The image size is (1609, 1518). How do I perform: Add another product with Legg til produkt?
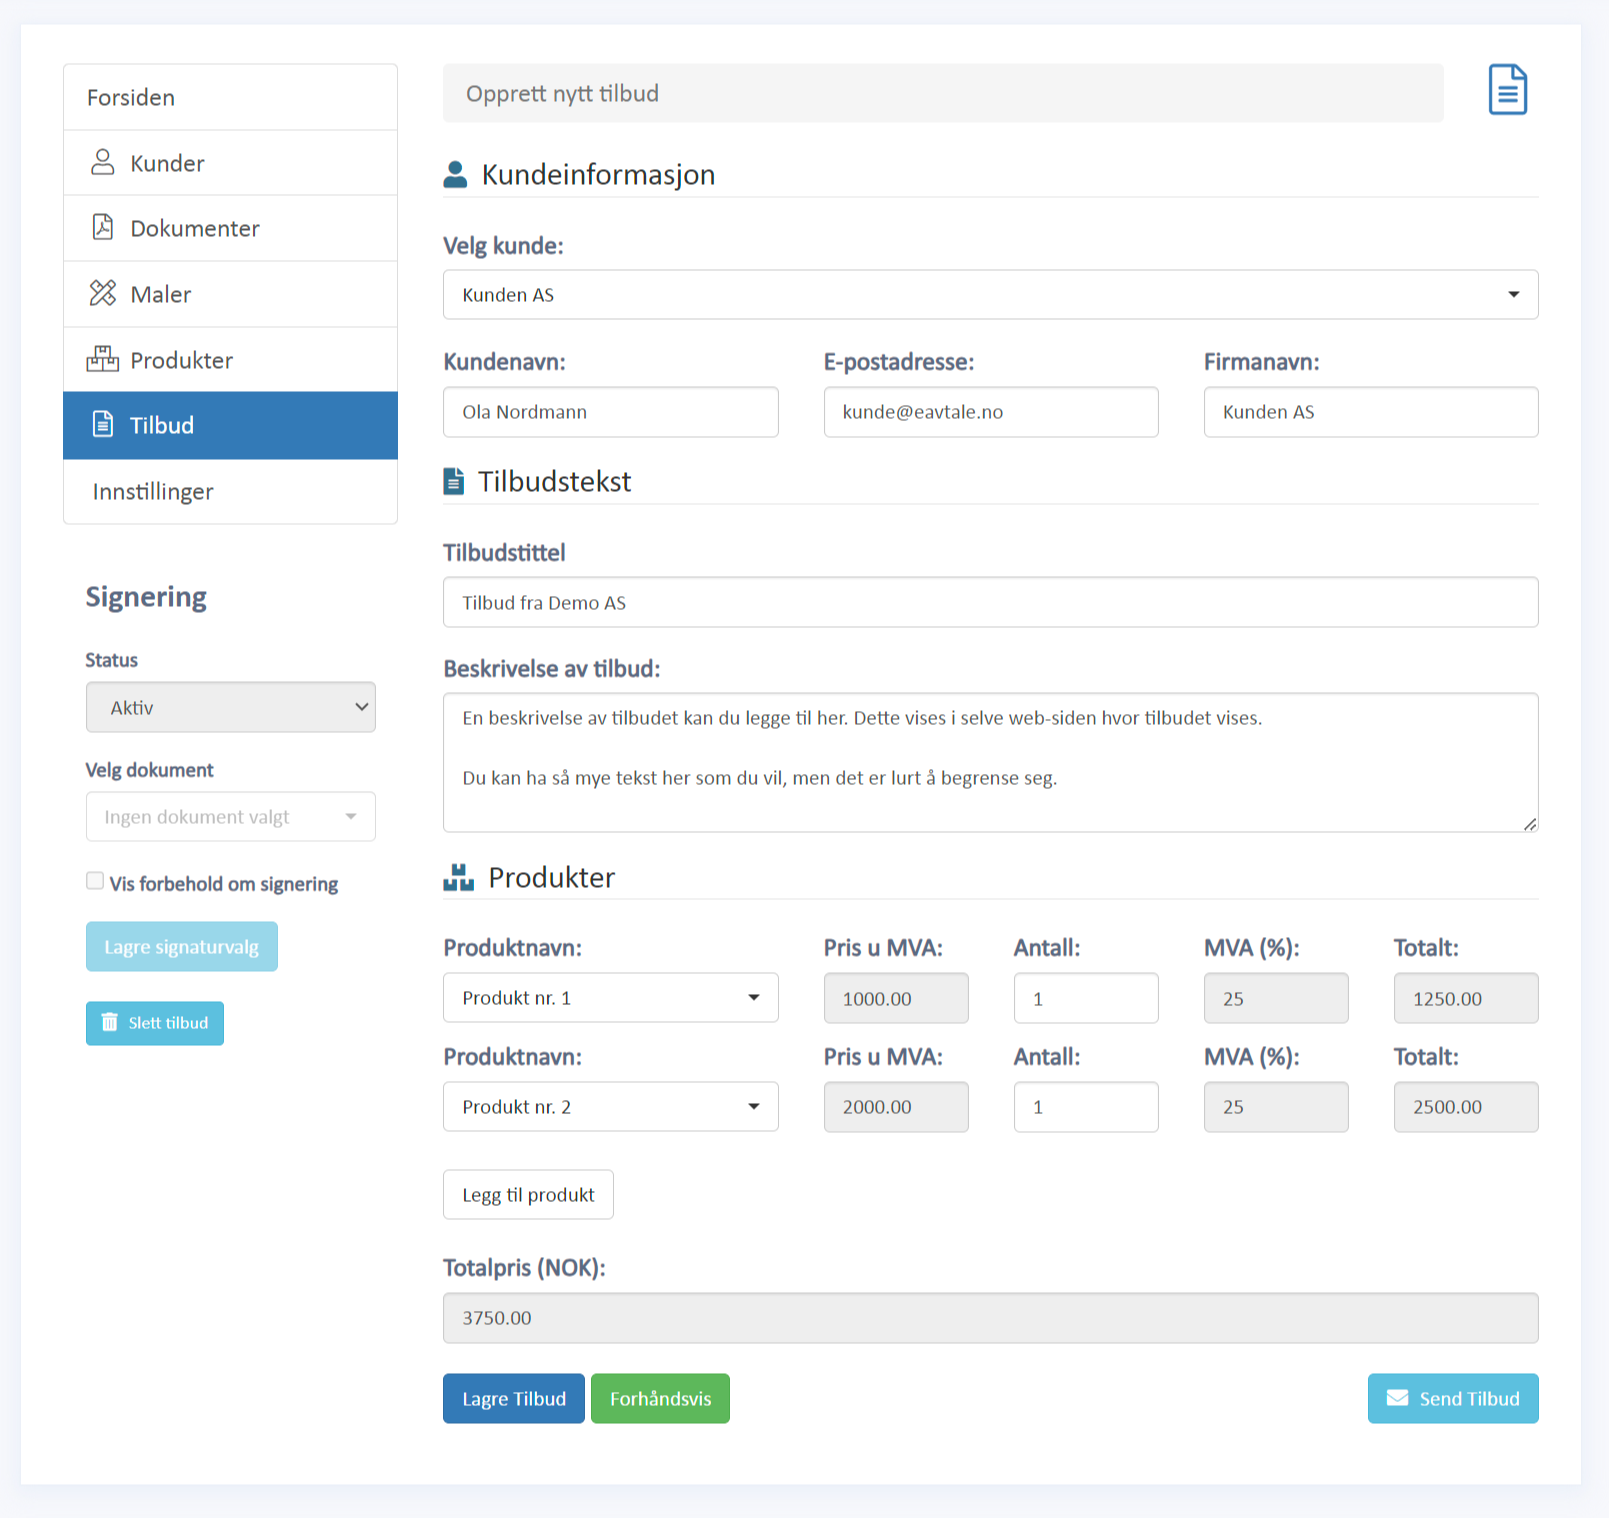coord(528,1195)
